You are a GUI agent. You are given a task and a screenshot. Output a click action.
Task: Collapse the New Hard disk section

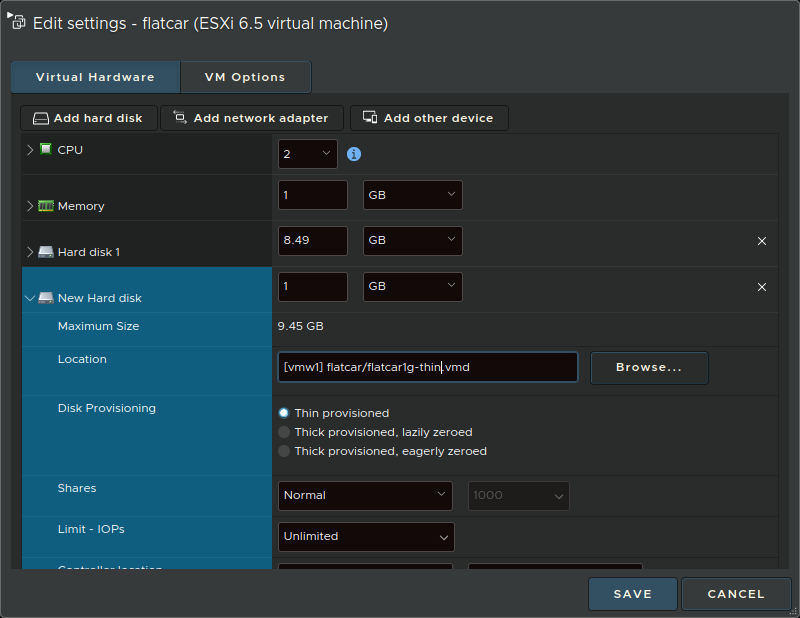[x=30, y=298]
